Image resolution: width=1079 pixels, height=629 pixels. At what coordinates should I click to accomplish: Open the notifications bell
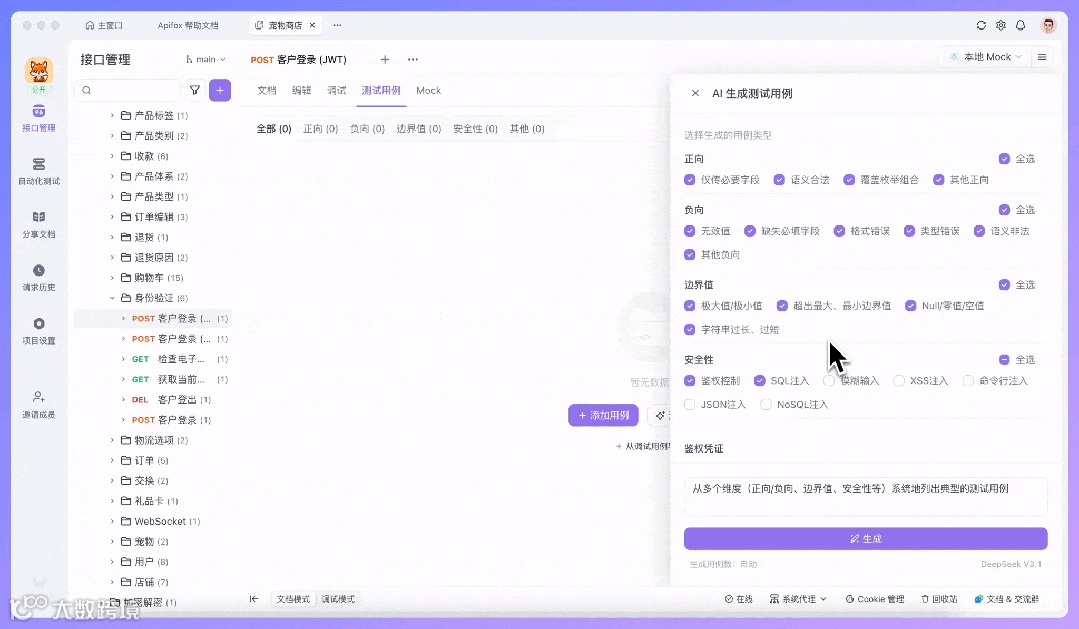[1021, 25]
